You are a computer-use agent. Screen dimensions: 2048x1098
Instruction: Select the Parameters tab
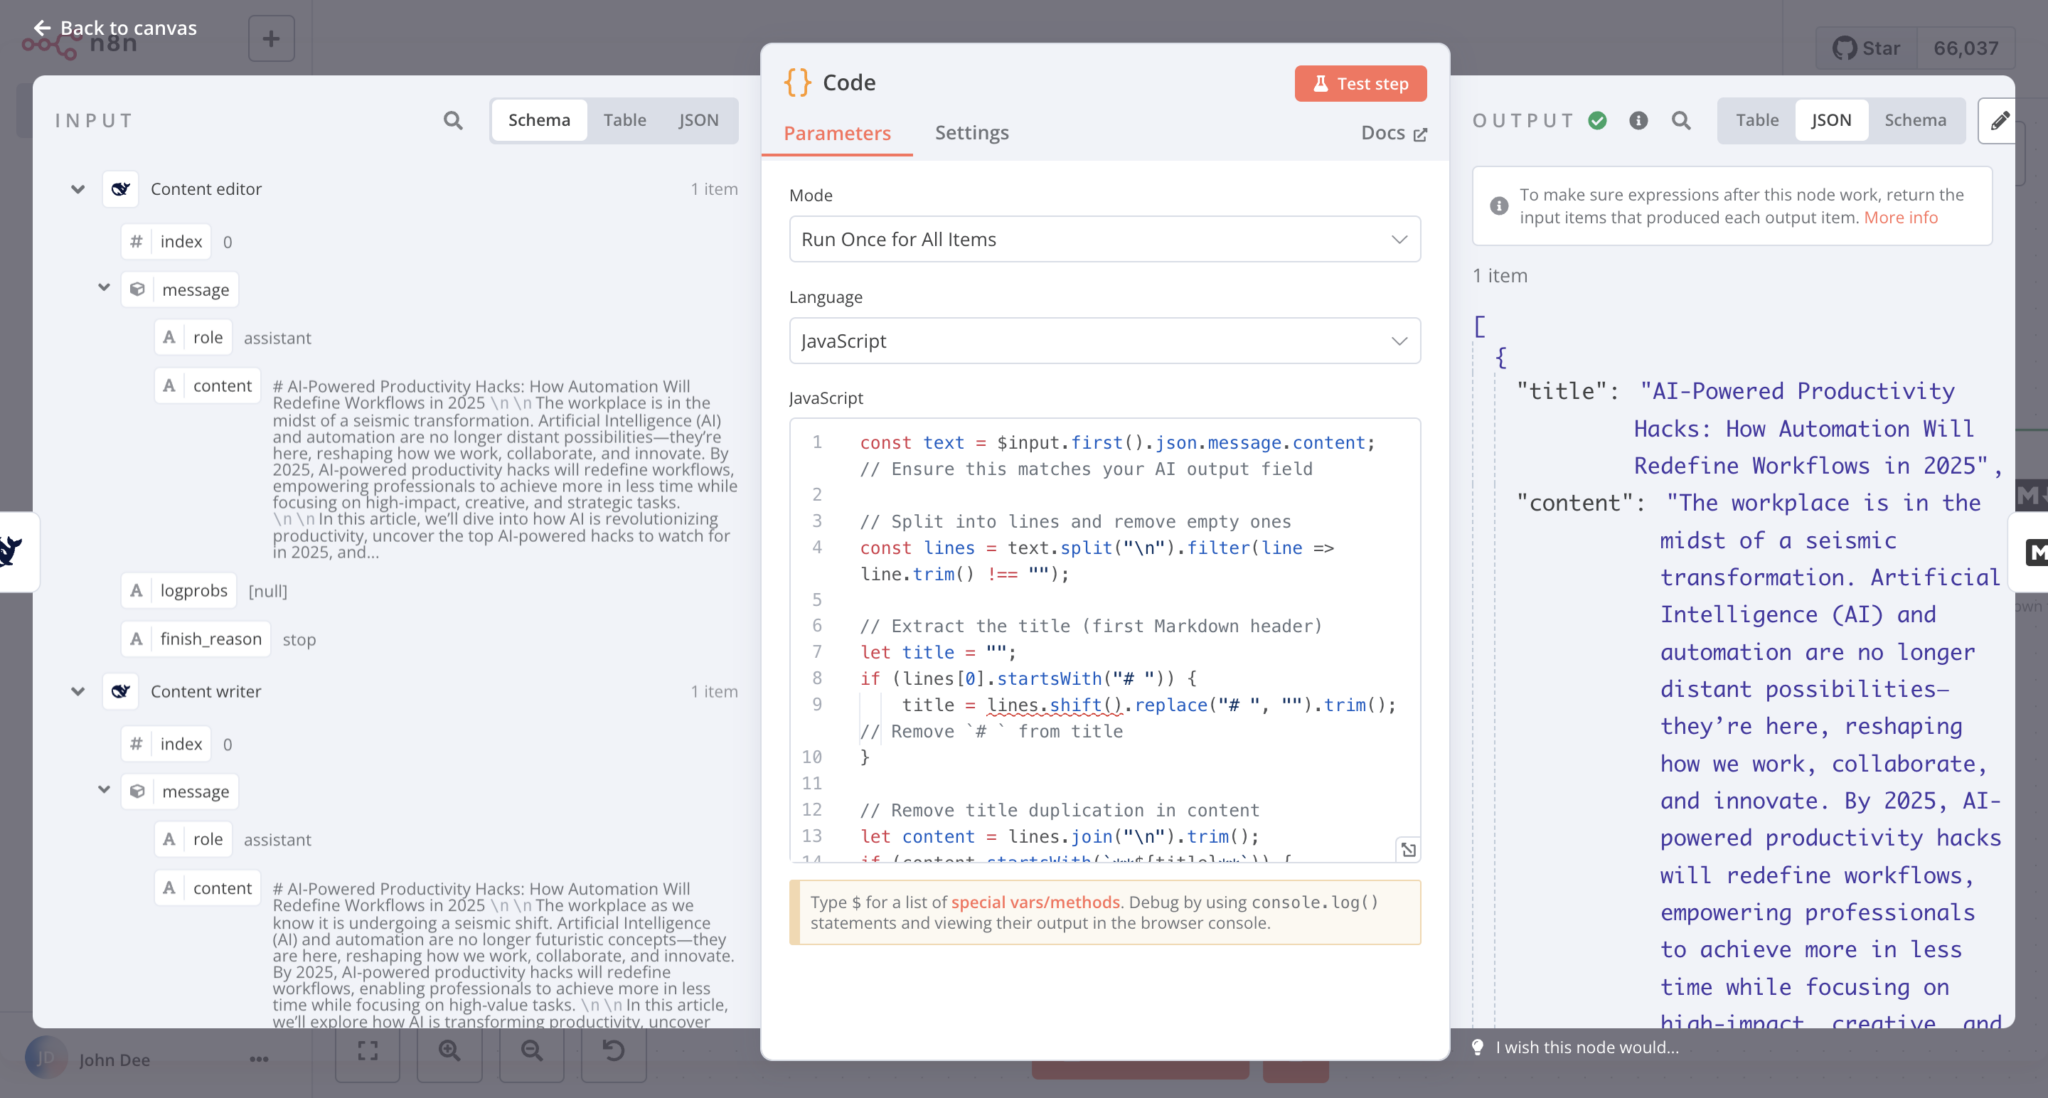pos(837,133)
